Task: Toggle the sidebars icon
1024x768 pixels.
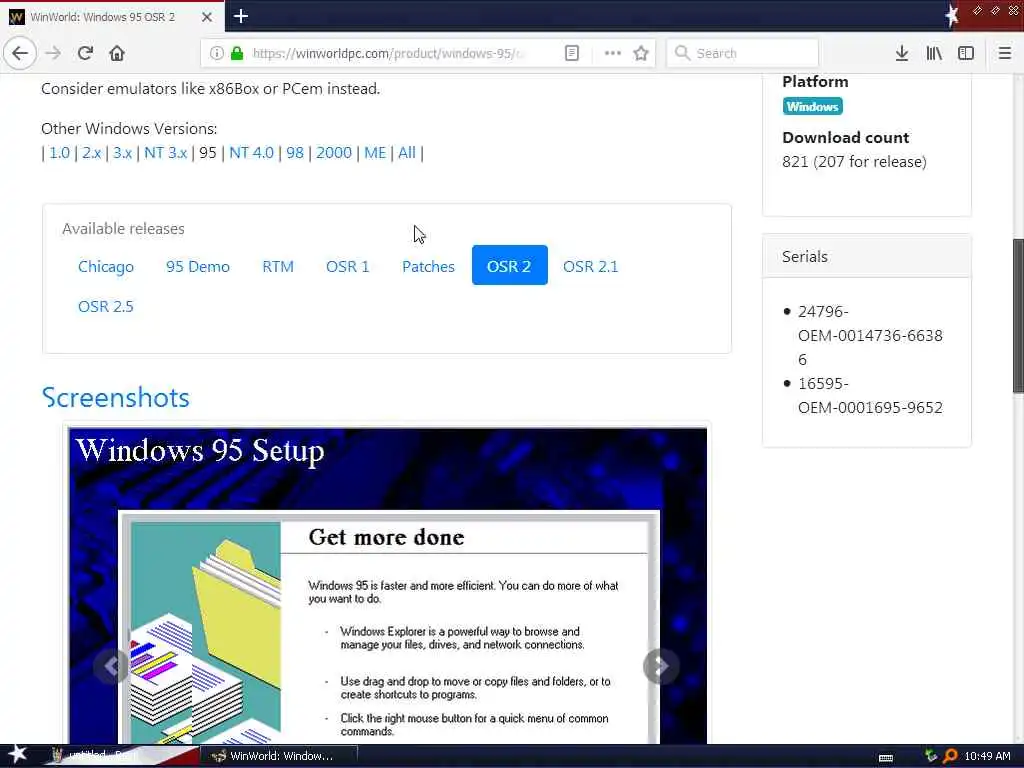Action: tap(966, 53)
